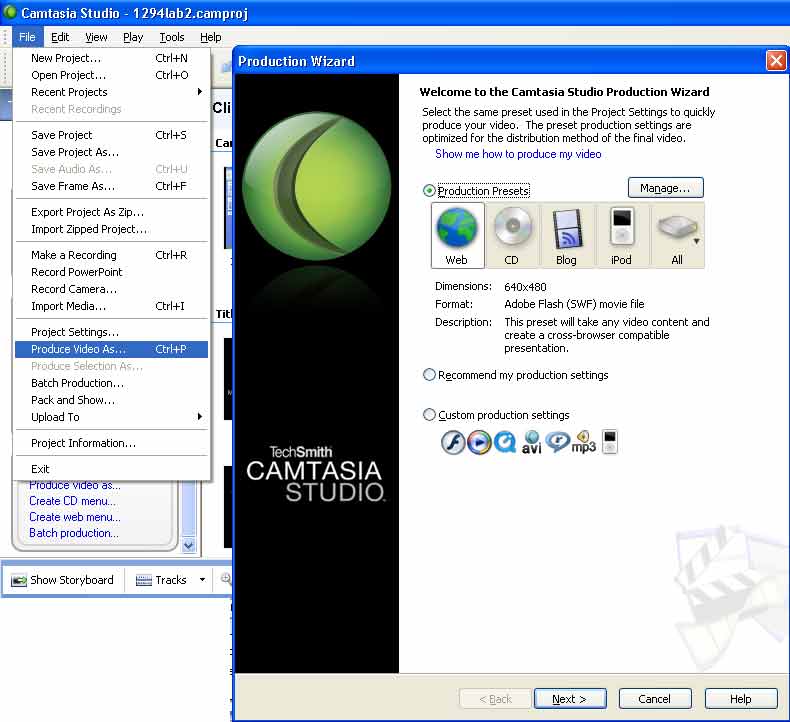The width and height of the screenshot is (790, 722).
Task: Open Project Information menu entry
Action: [111, 443]
